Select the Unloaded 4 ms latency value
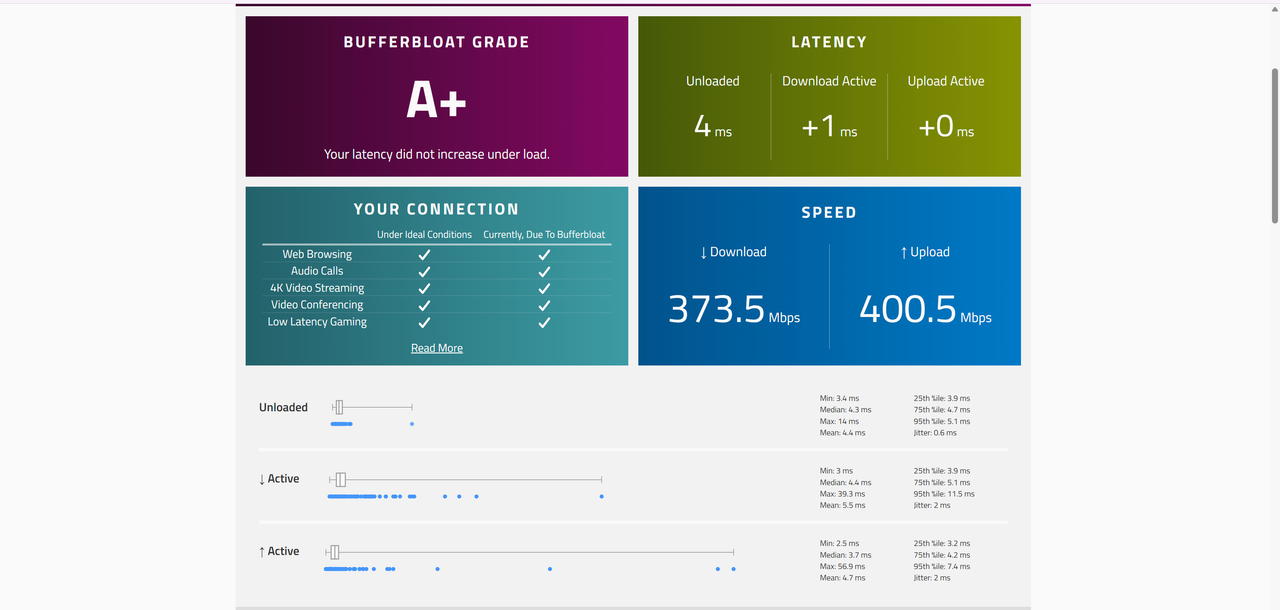1280x610 pixels. pos(713,126)
